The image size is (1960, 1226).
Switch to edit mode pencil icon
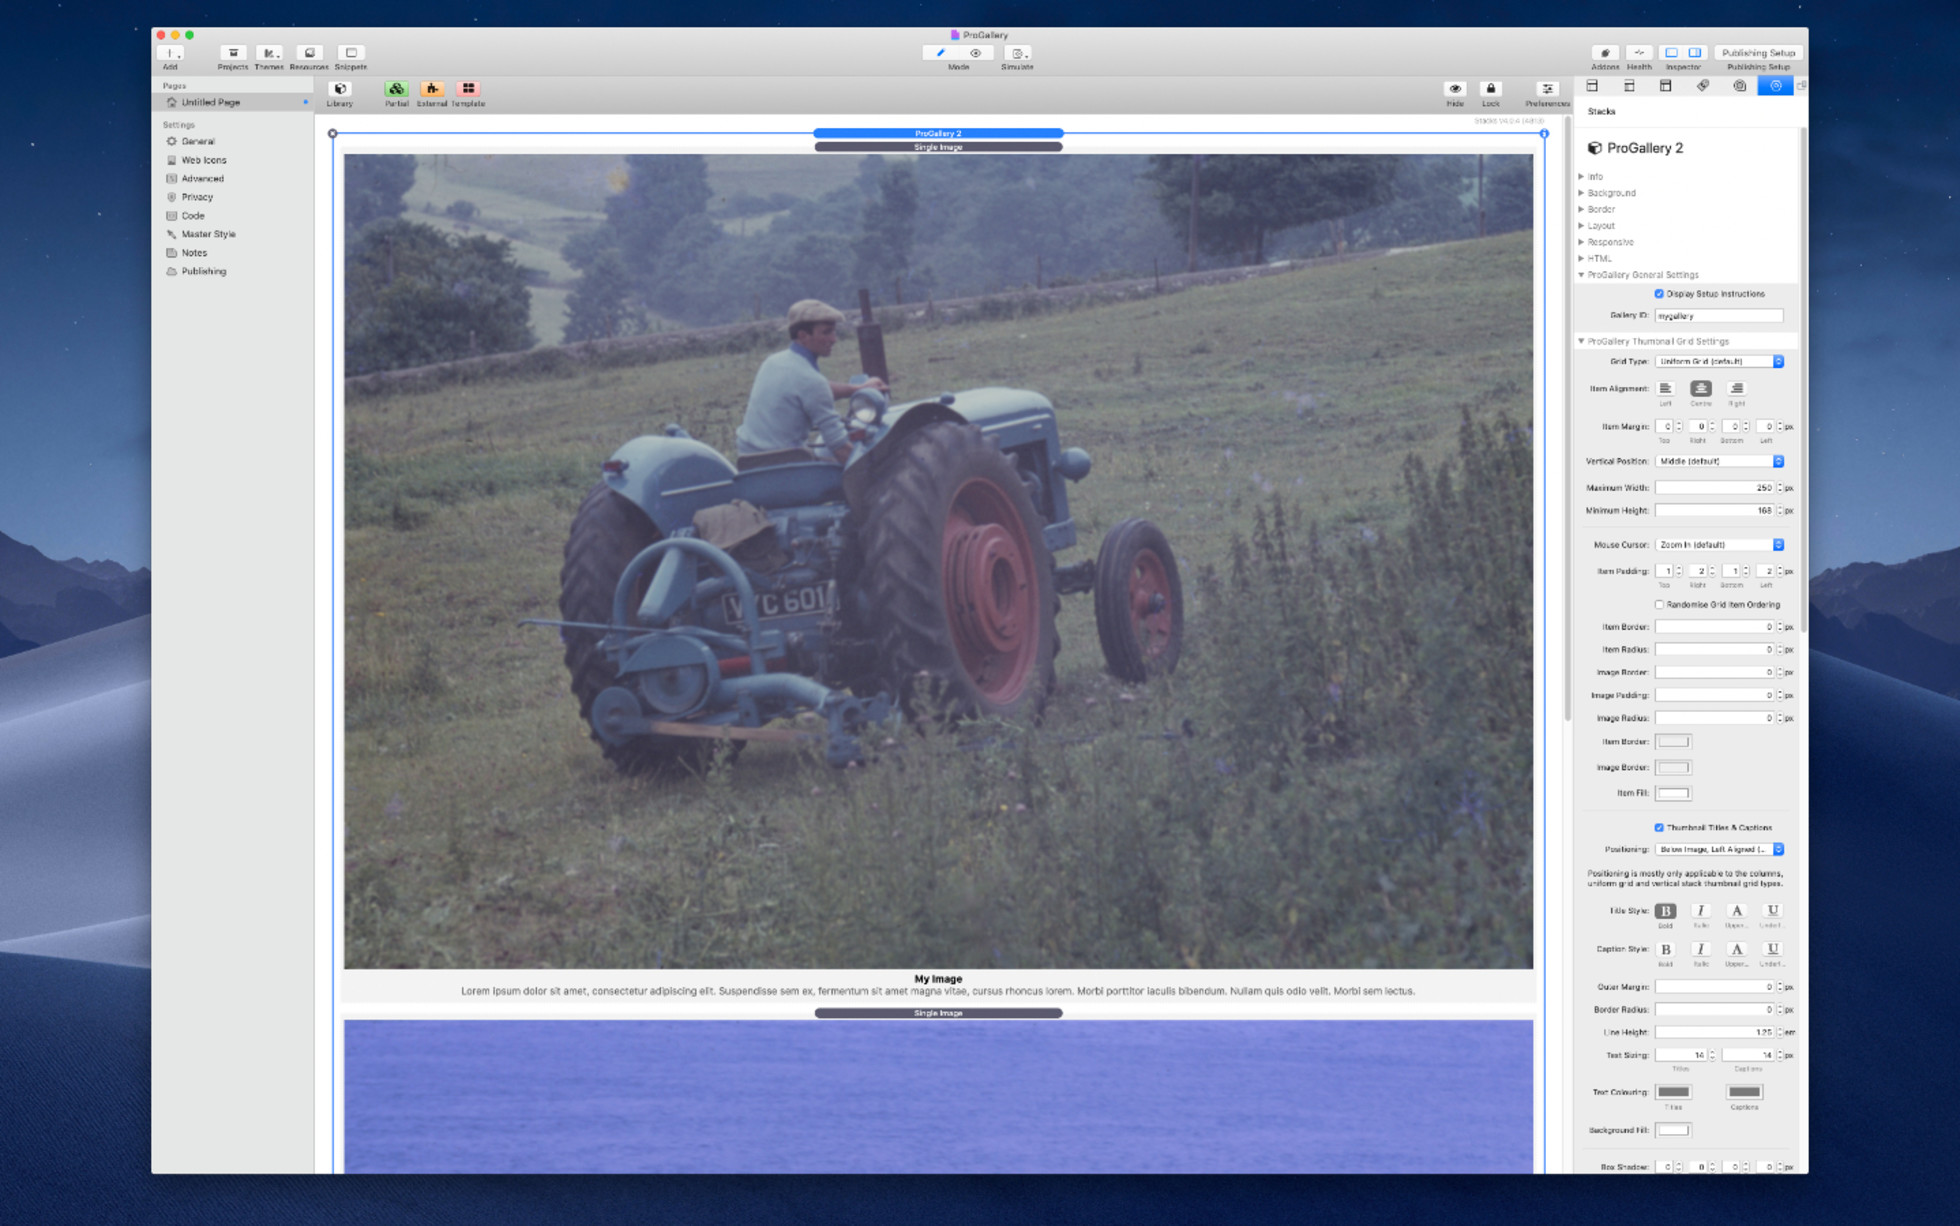[941, 53]
